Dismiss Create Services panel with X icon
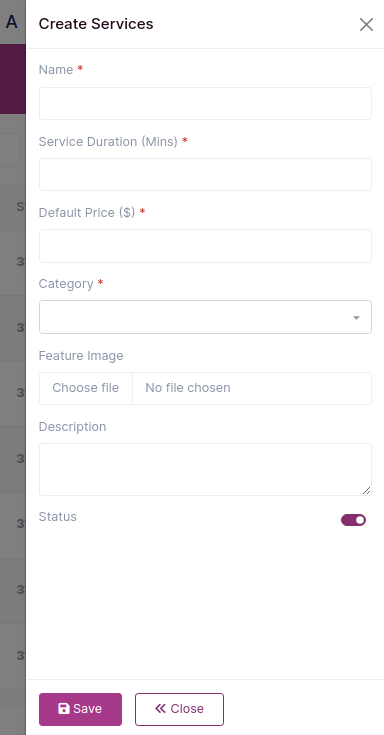 coord(366,24)
